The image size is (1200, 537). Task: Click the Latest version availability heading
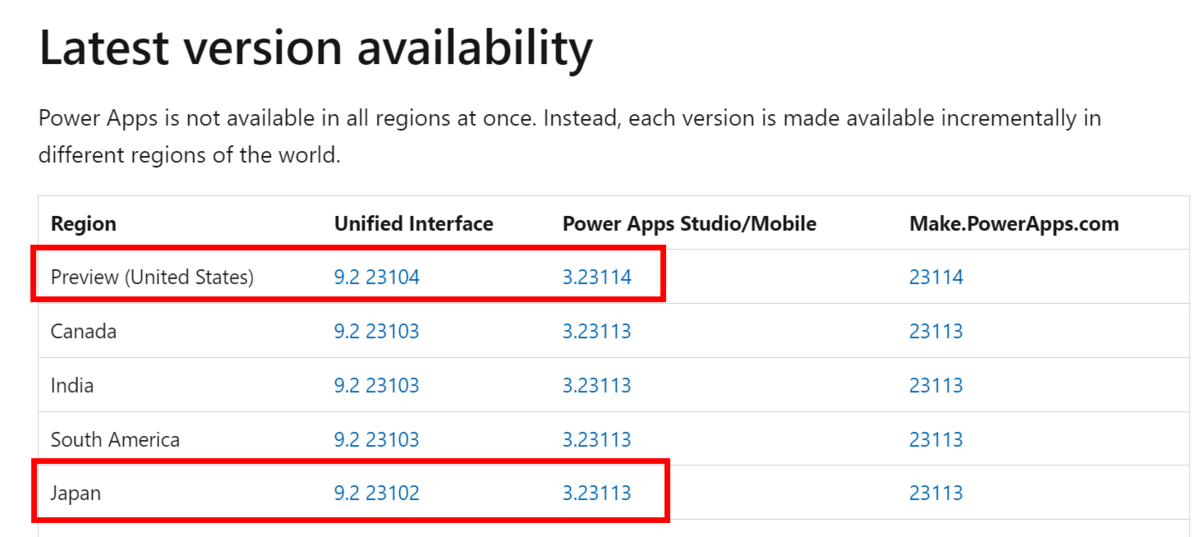click(315, 49)
